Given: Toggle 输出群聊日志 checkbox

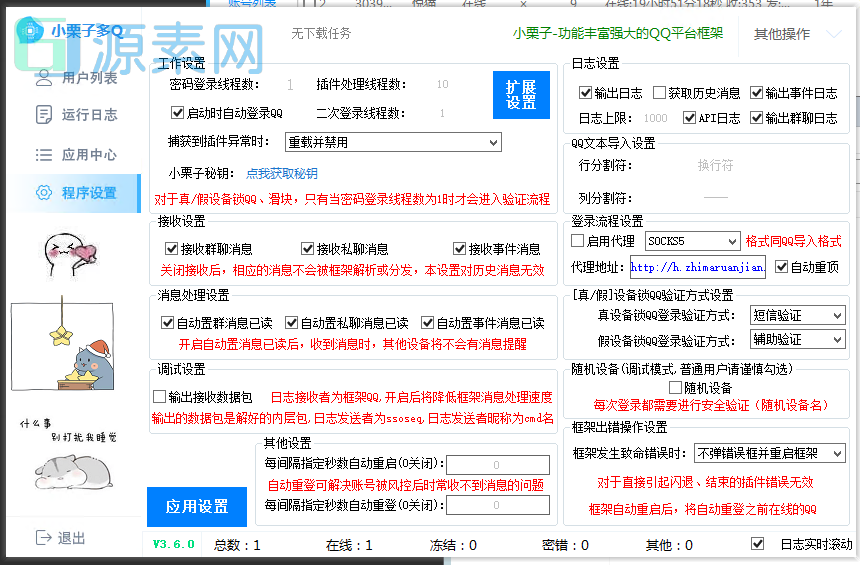Looking at the screenshot, I should coord(756,117).
